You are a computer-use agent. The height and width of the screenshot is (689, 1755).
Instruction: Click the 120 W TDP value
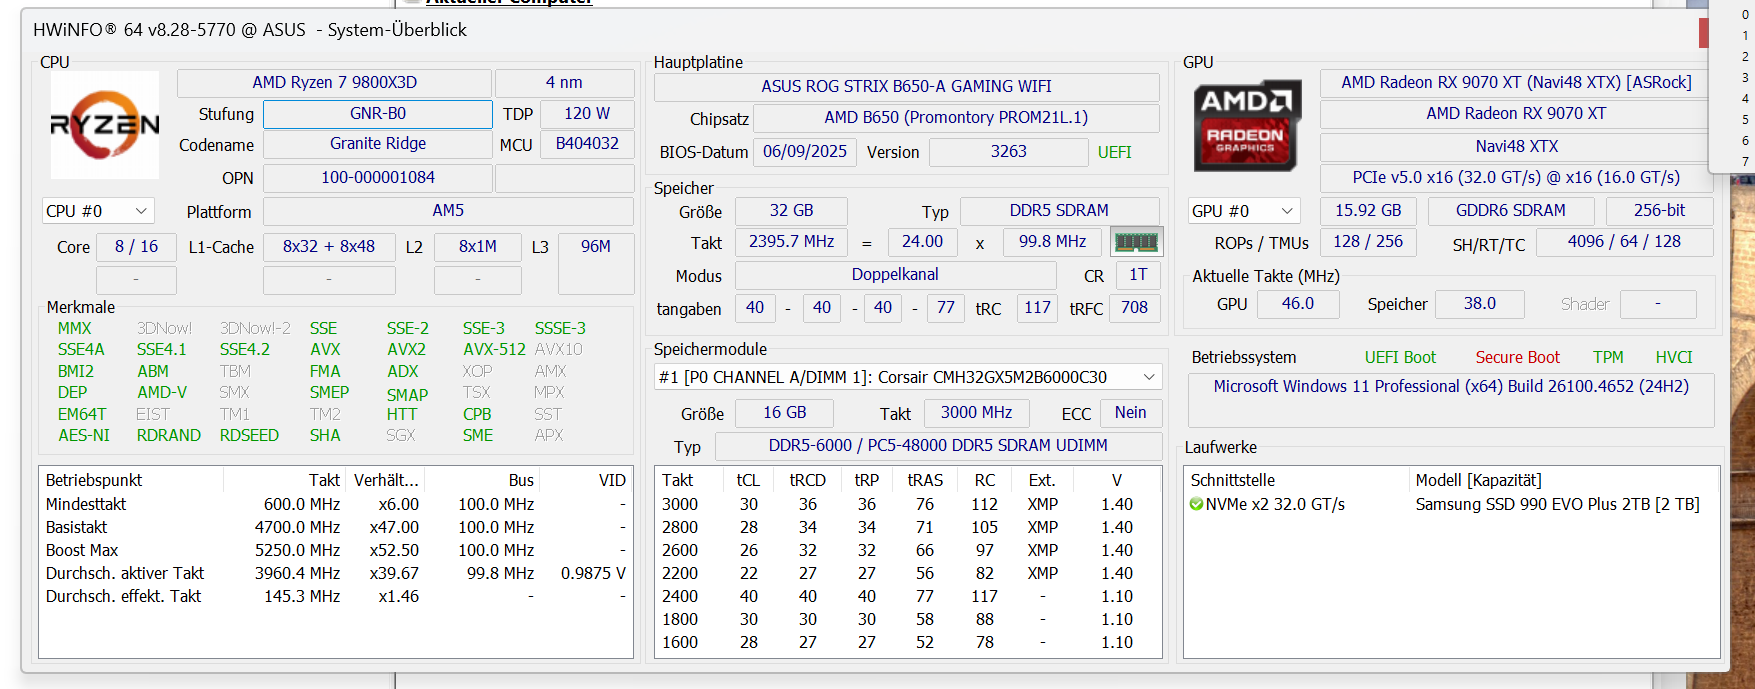587,114
